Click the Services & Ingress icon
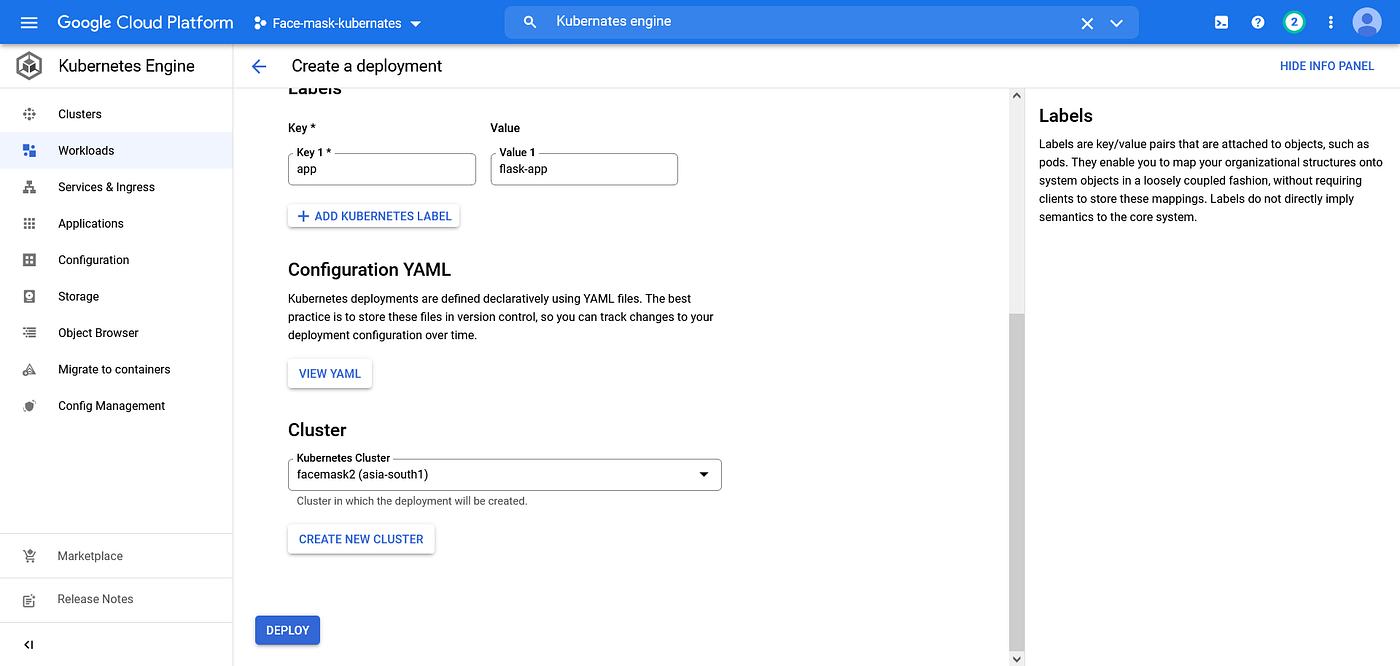This screenshot has height=666, width=1400. [x=29, y=187]
